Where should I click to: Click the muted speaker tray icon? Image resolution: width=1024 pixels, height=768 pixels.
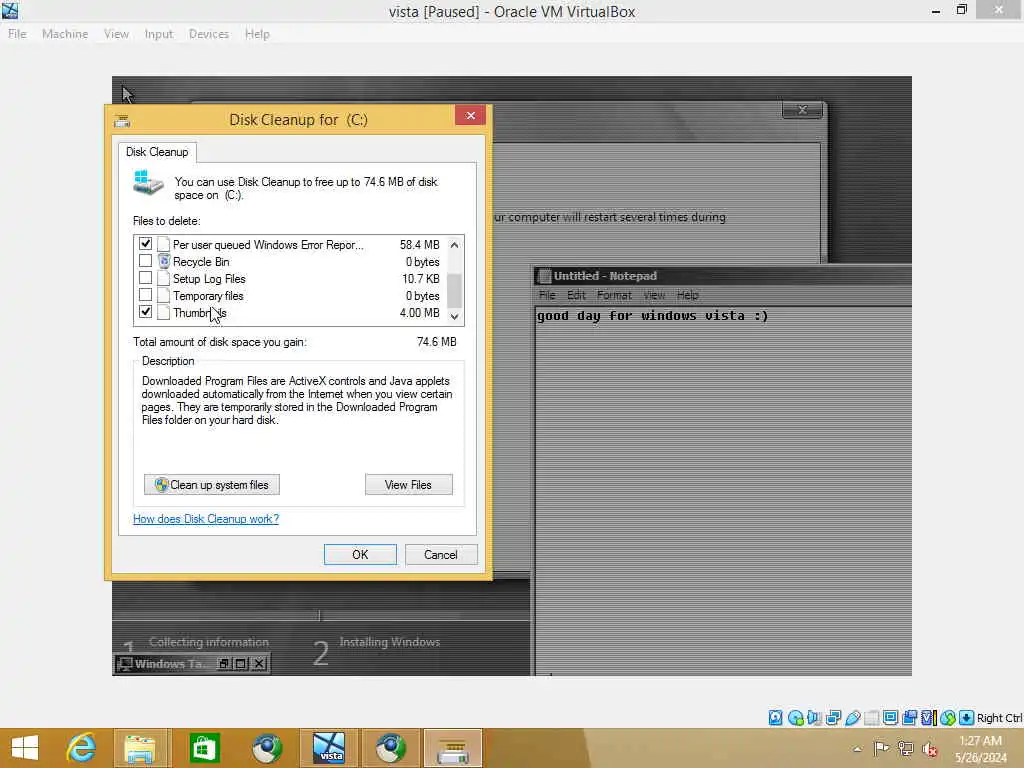click(x=930, y=749)
